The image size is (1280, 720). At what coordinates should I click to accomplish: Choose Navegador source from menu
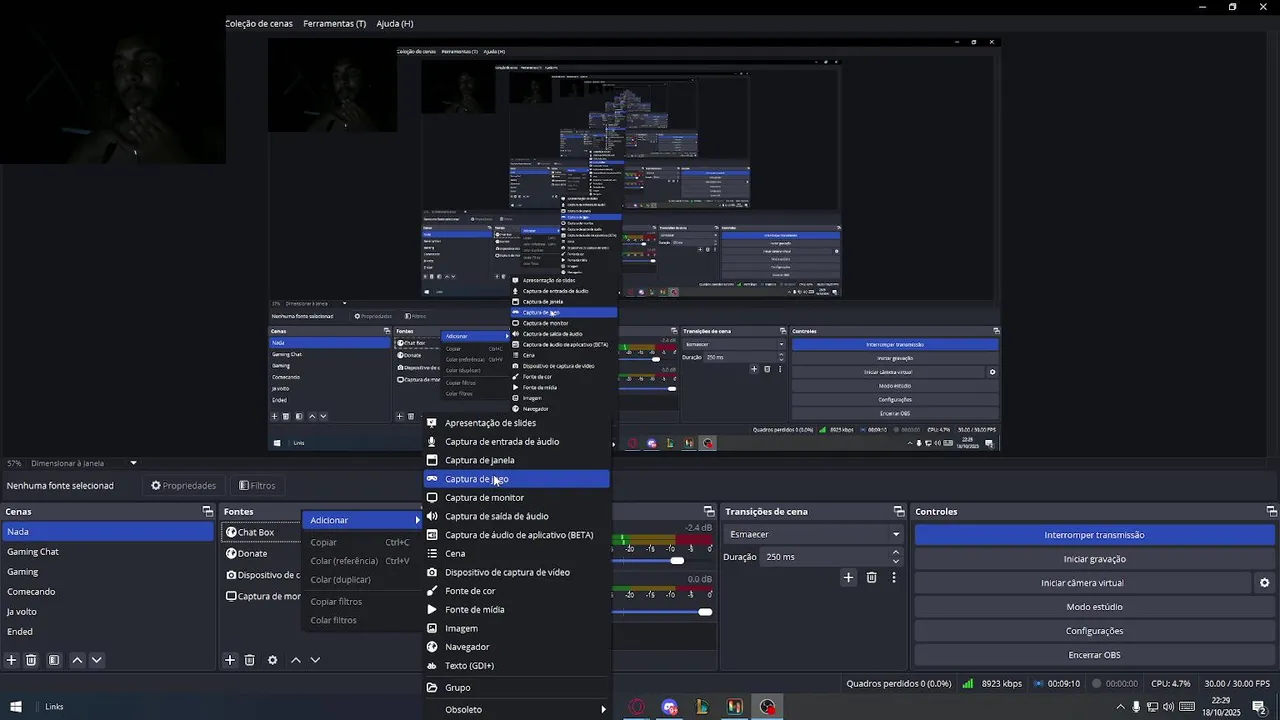tap(517, 647)
